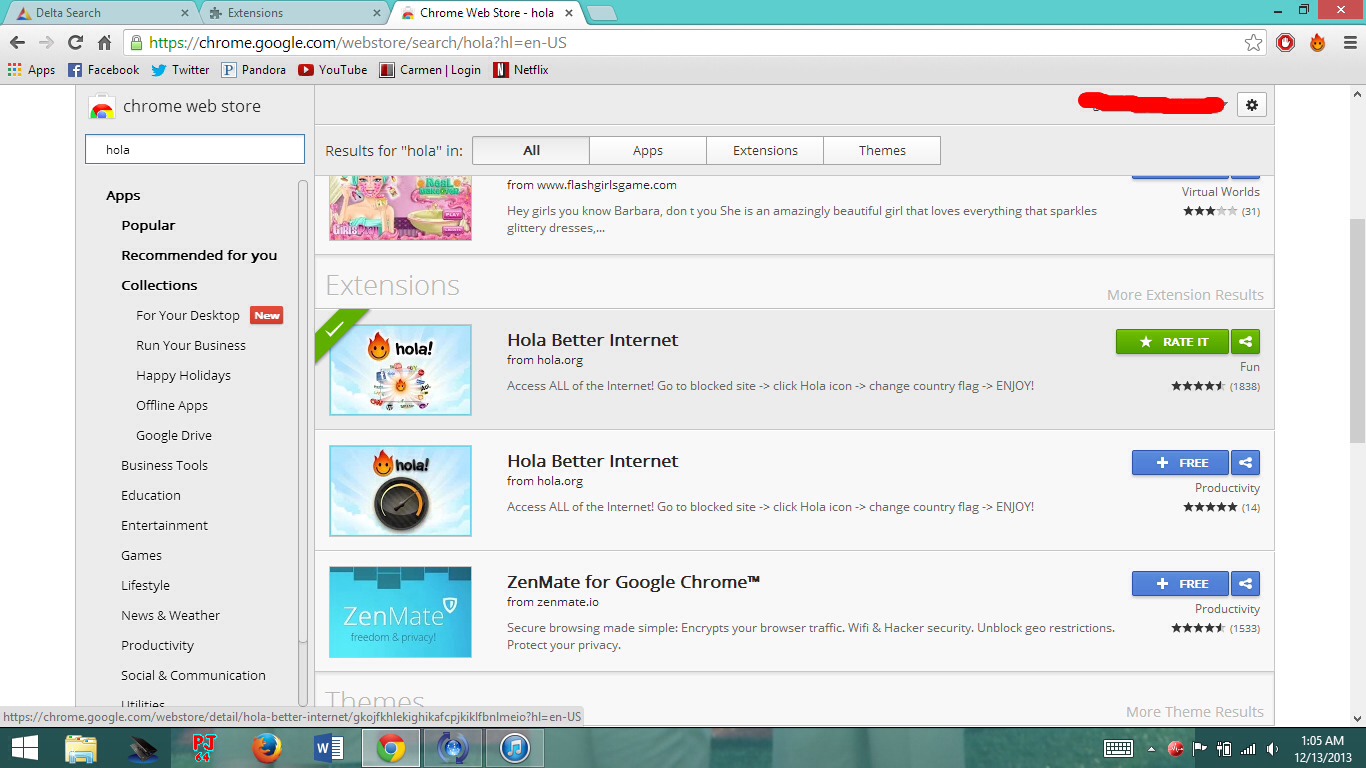The image size is (1366, 768).
Task: Click the chrome web store logo
Action: 175,106
